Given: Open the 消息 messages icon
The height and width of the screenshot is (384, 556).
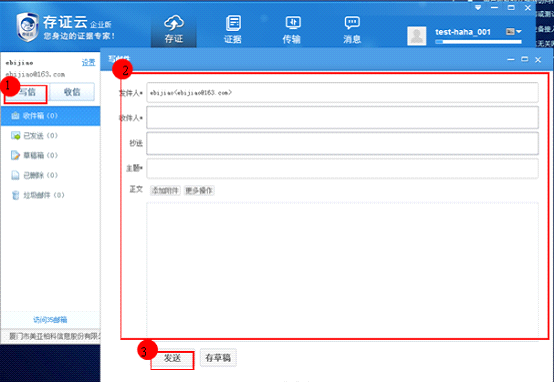Looking at the screenshot, I should point(352,30).
